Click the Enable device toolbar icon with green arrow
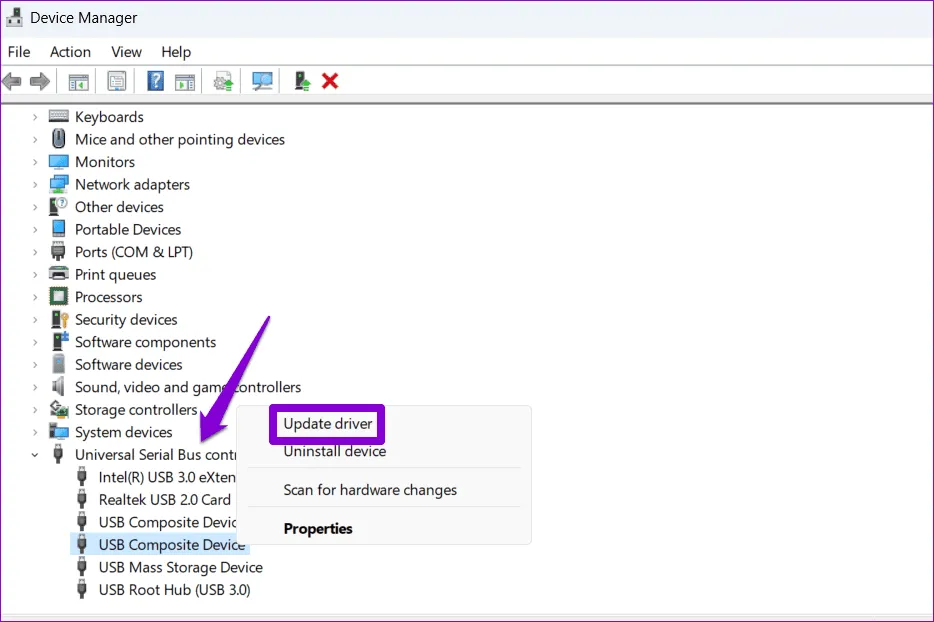The image size is (934, 622). 302,81
